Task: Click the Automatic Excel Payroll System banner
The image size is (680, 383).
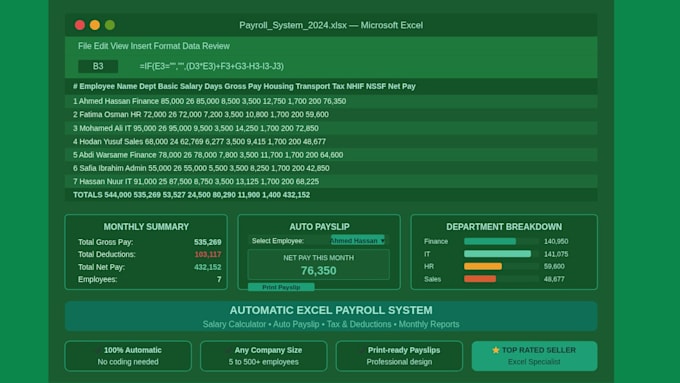Action: pyautogui.click(x=331, y=316)
